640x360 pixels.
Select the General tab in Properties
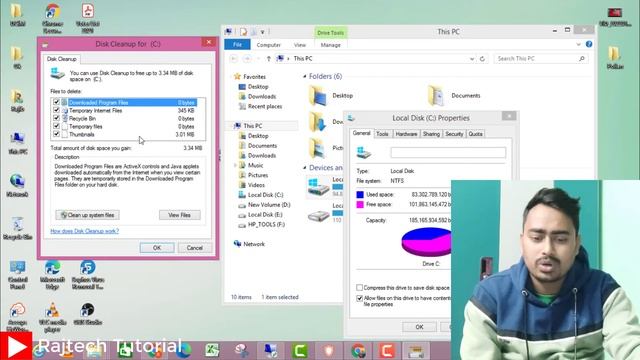[361, 133]
